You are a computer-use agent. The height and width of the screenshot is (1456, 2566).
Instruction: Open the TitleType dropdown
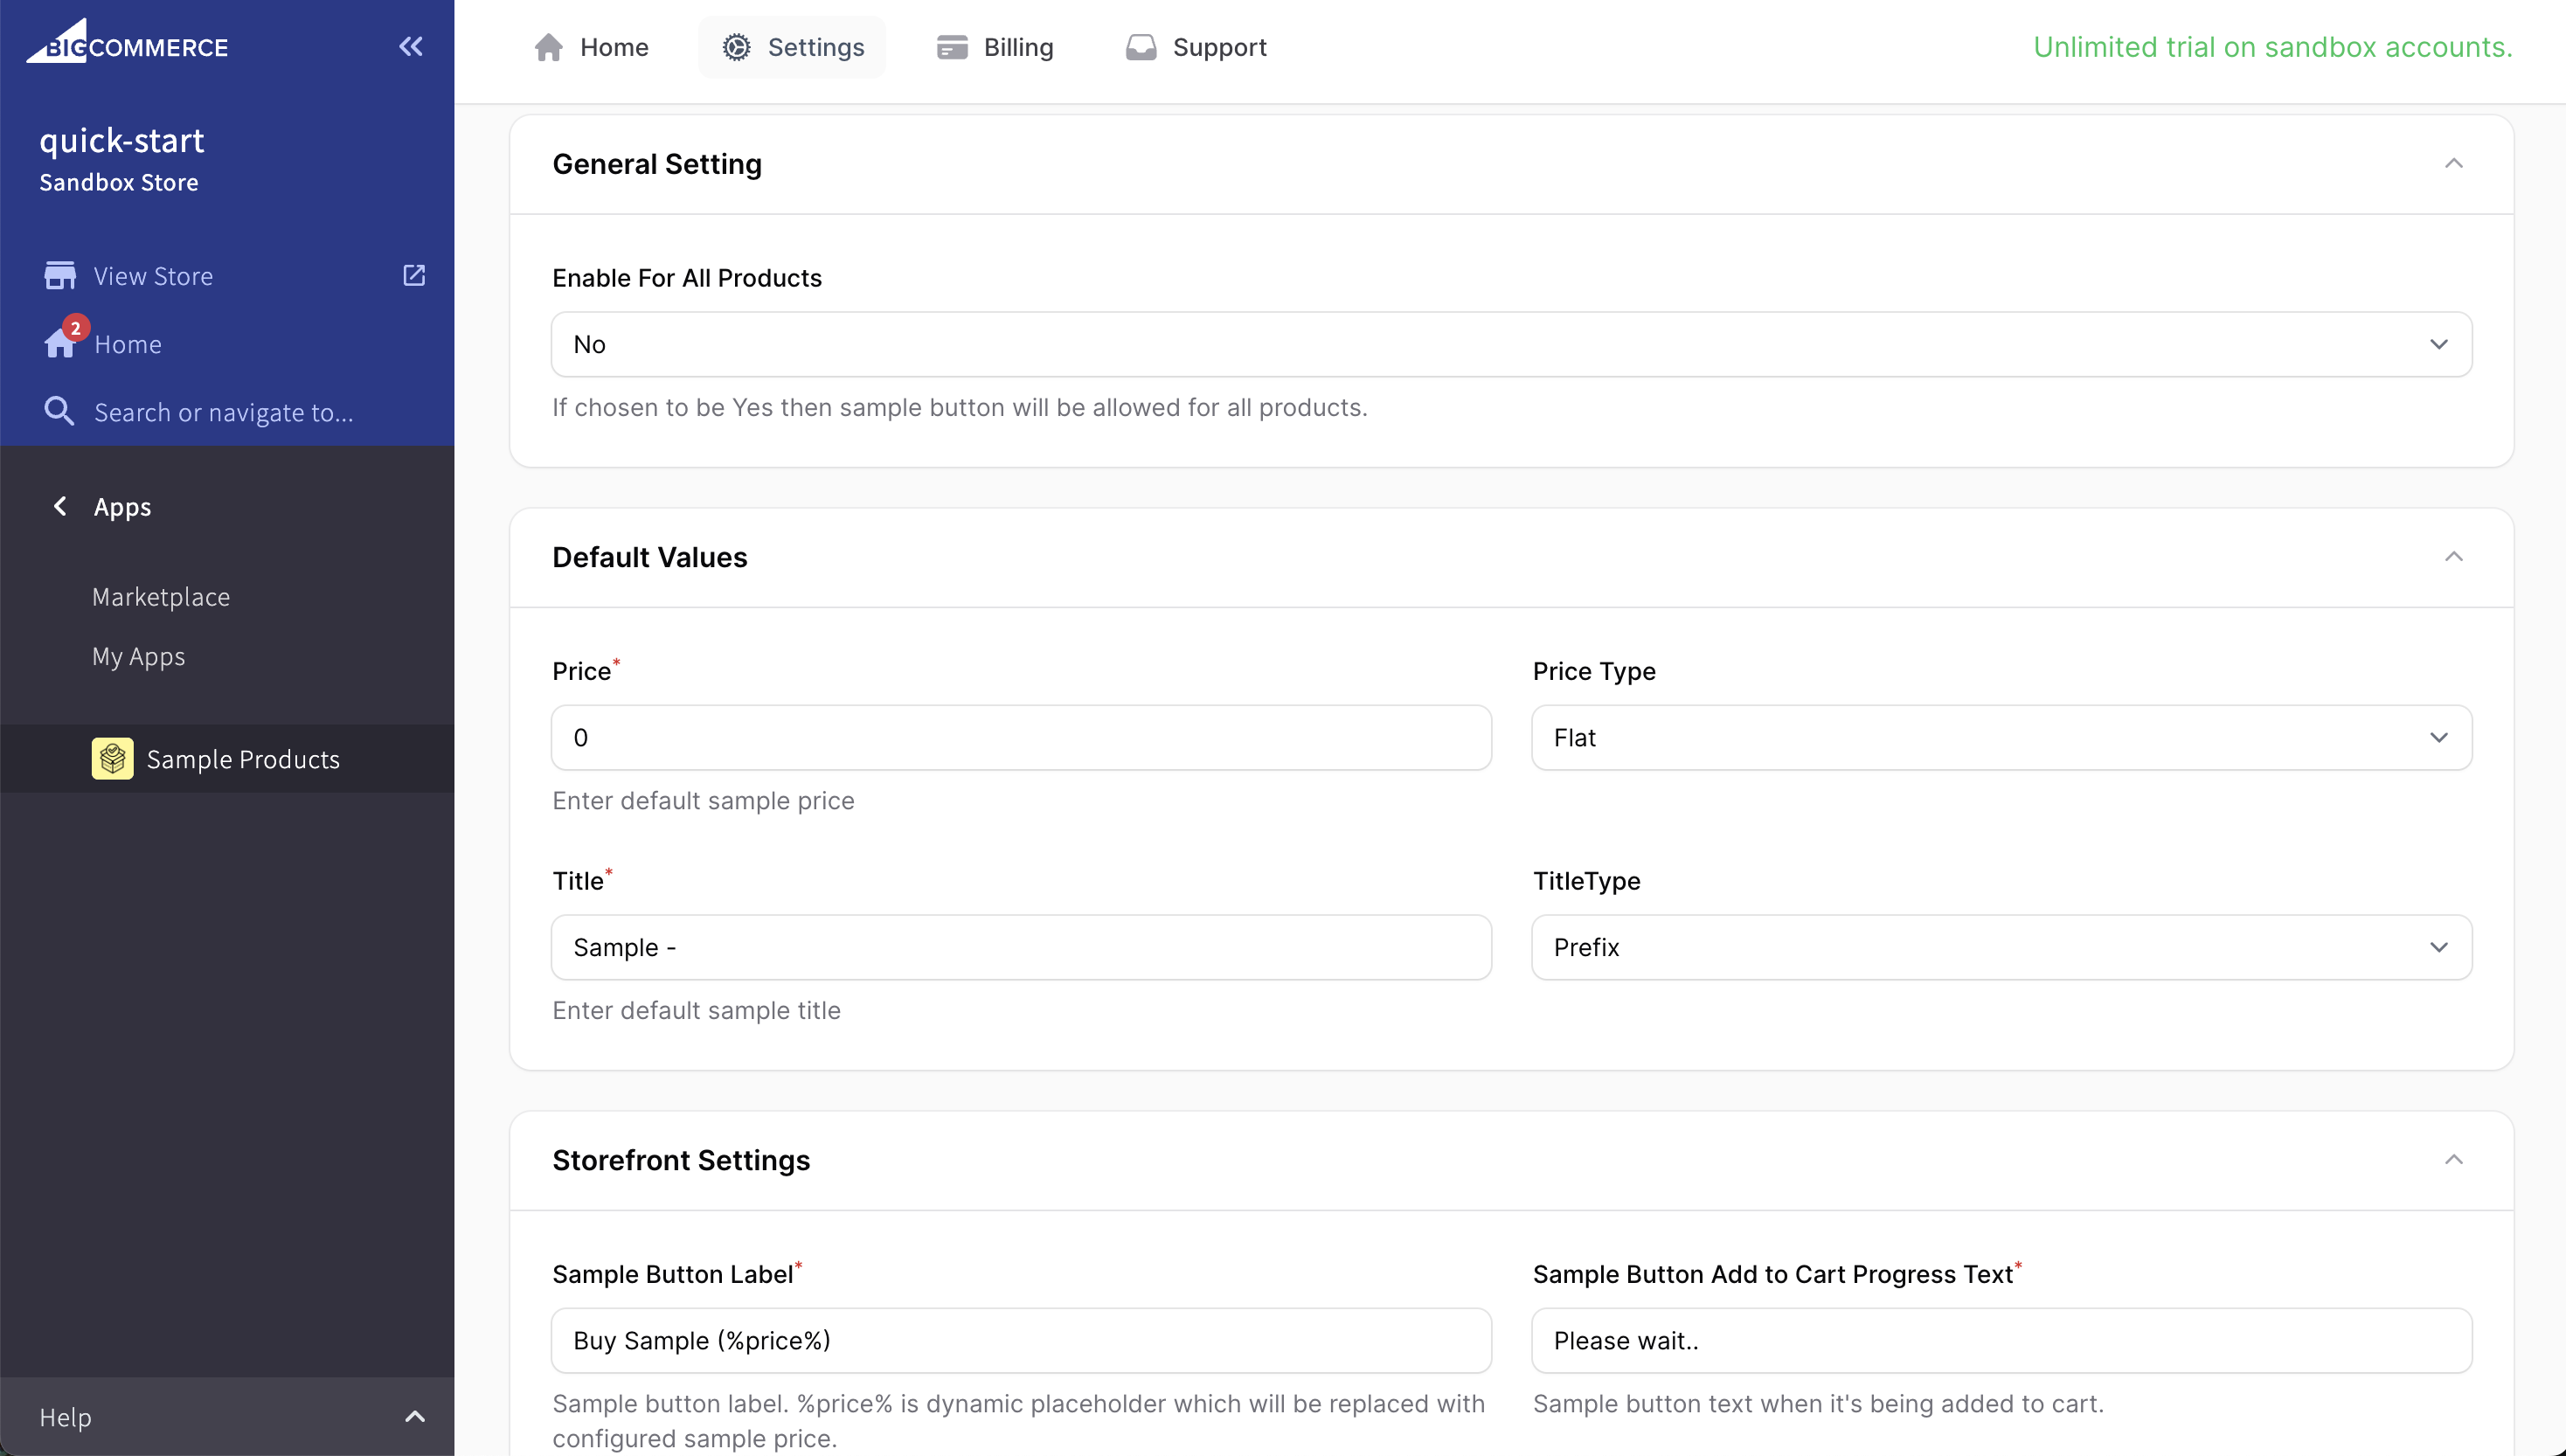2001,947
